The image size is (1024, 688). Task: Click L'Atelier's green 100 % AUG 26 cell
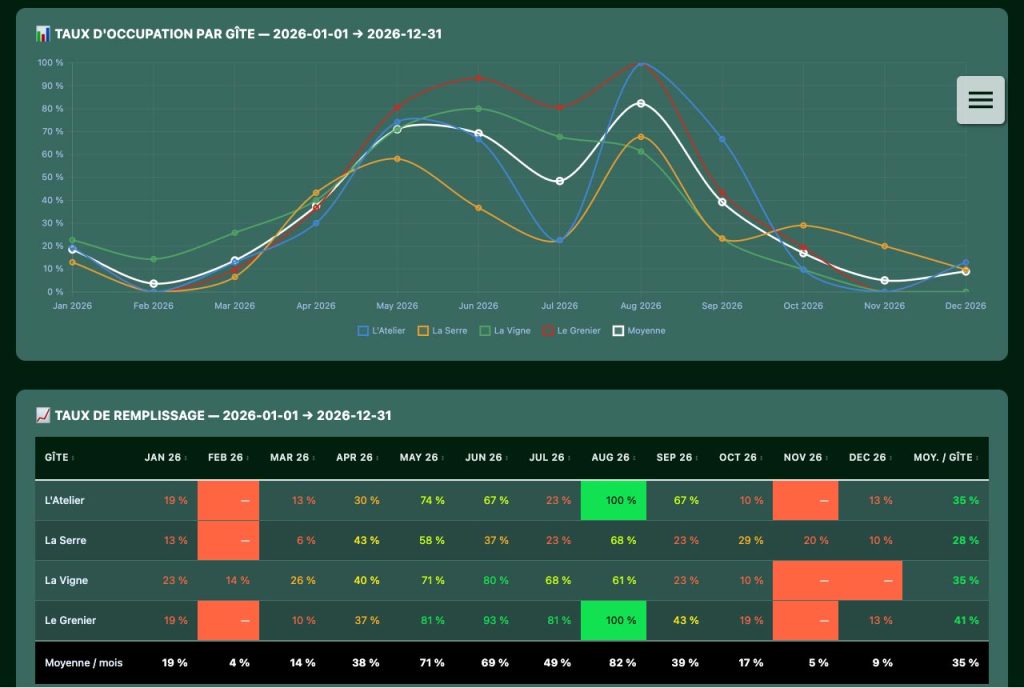(x=613, y=501)
